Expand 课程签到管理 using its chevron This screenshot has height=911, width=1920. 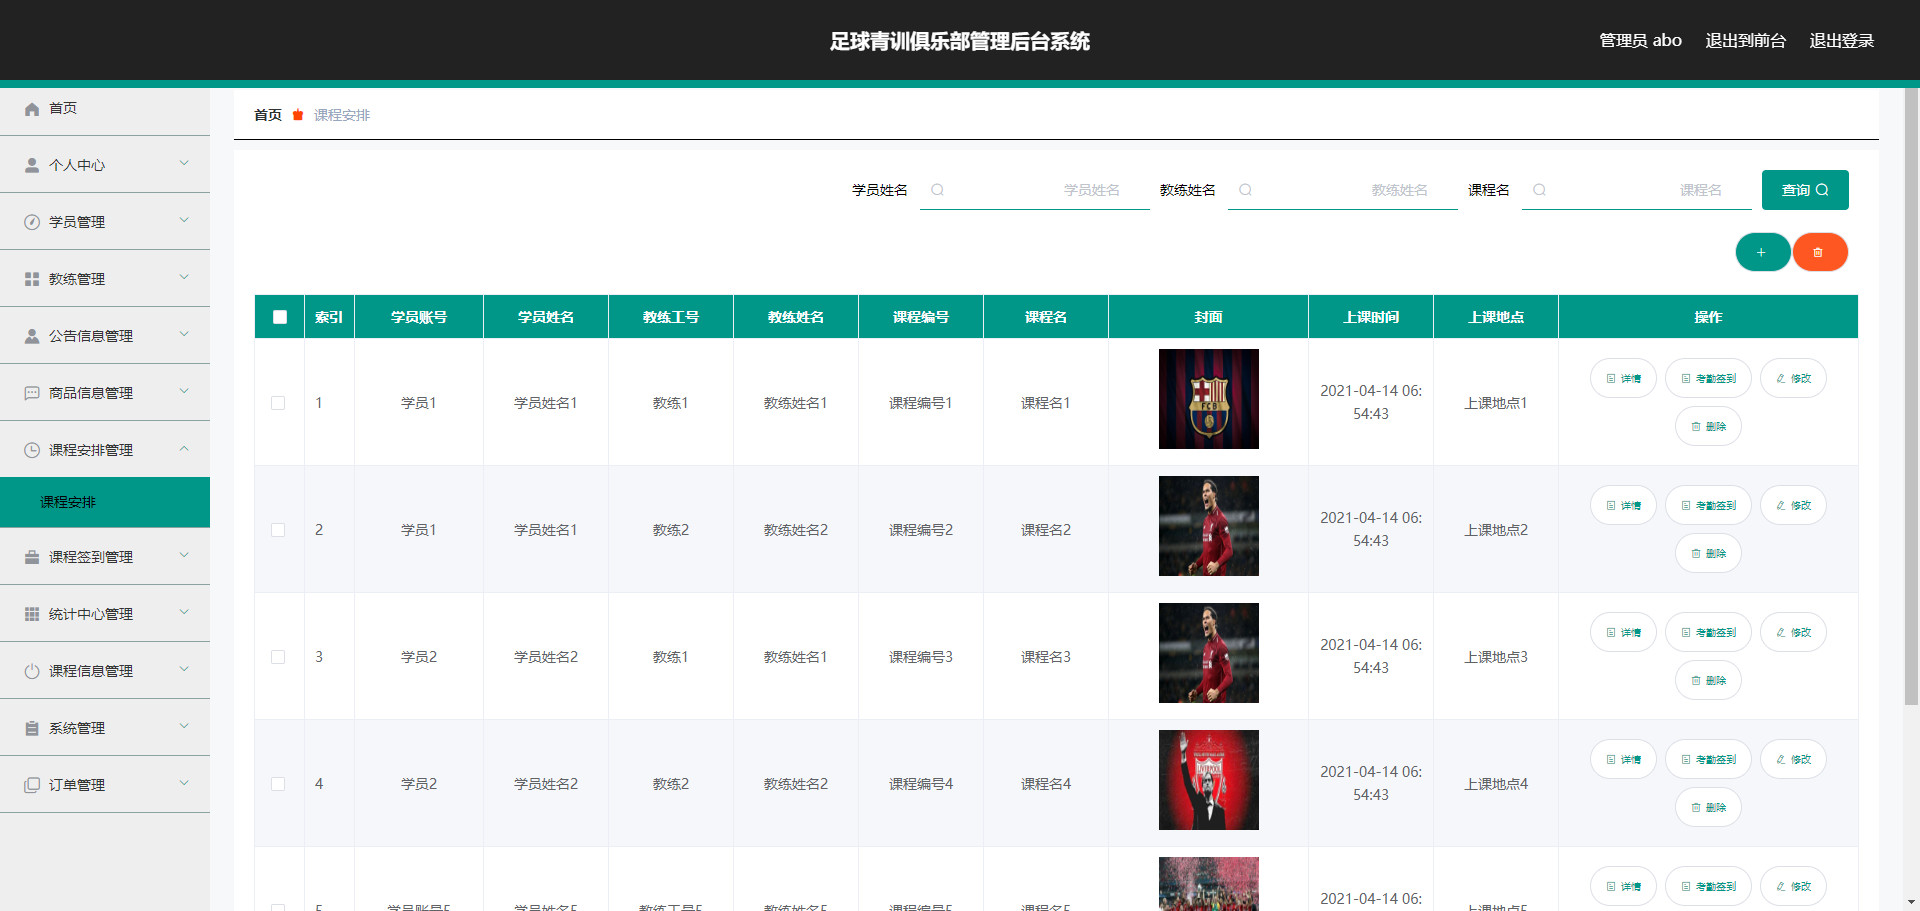(184, 555)
